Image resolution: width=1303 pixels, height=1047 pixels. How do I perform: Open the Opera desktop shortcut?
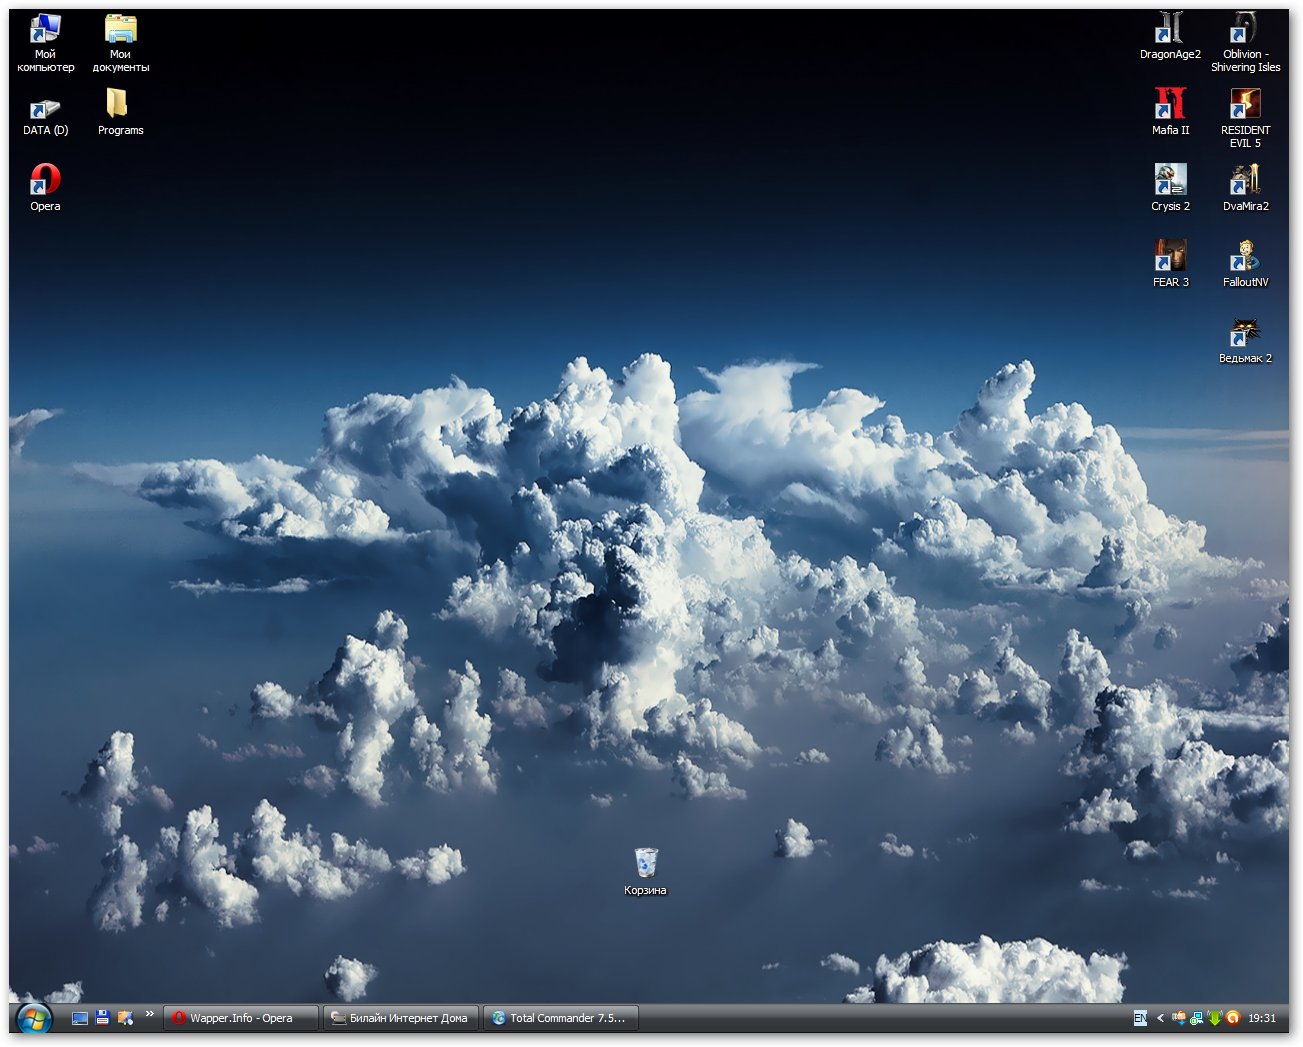tap(45, 181)
